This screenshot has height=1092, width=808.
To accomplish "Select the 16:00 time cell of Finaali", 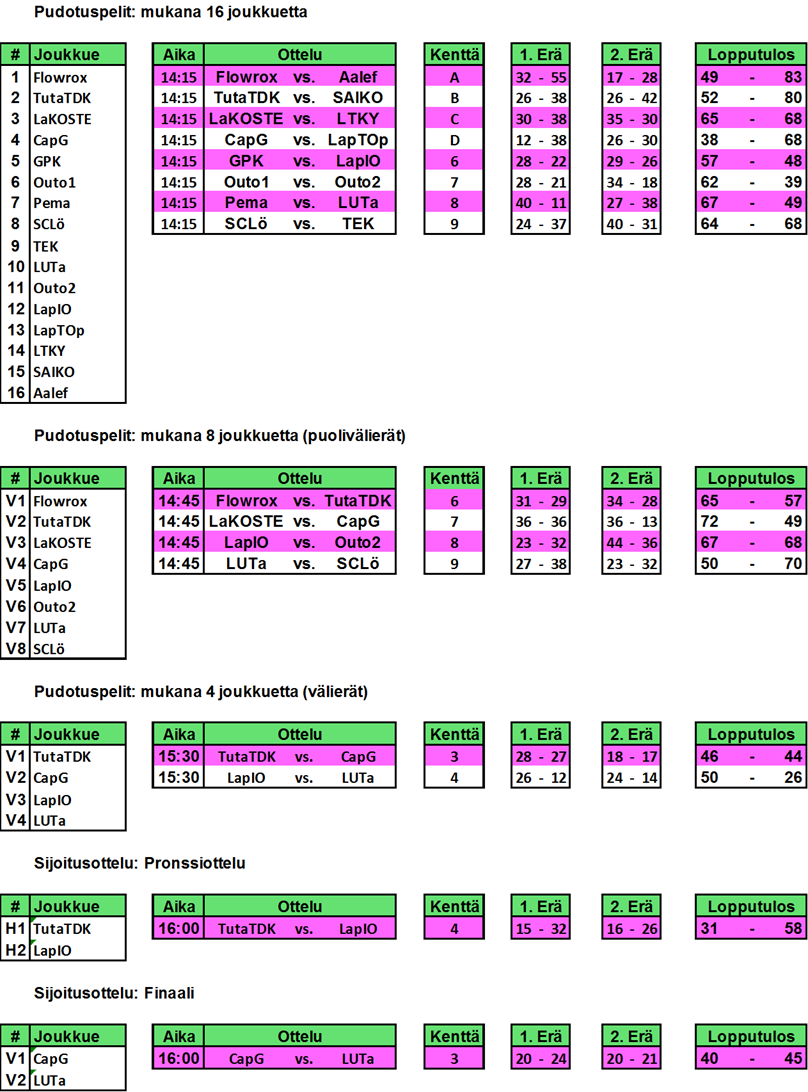I will [x=179, y=1059].
